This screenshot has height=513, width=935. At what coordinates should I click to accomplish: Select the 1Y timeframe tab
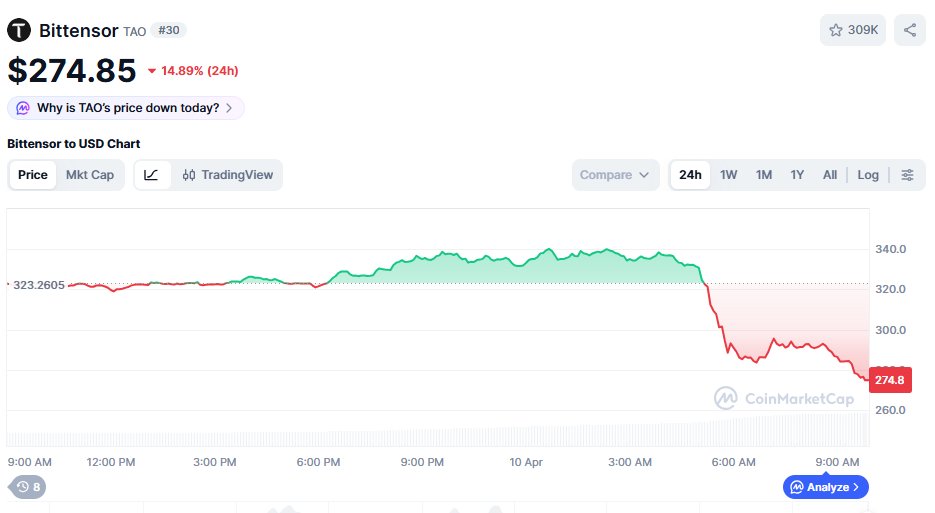(797, 175)
